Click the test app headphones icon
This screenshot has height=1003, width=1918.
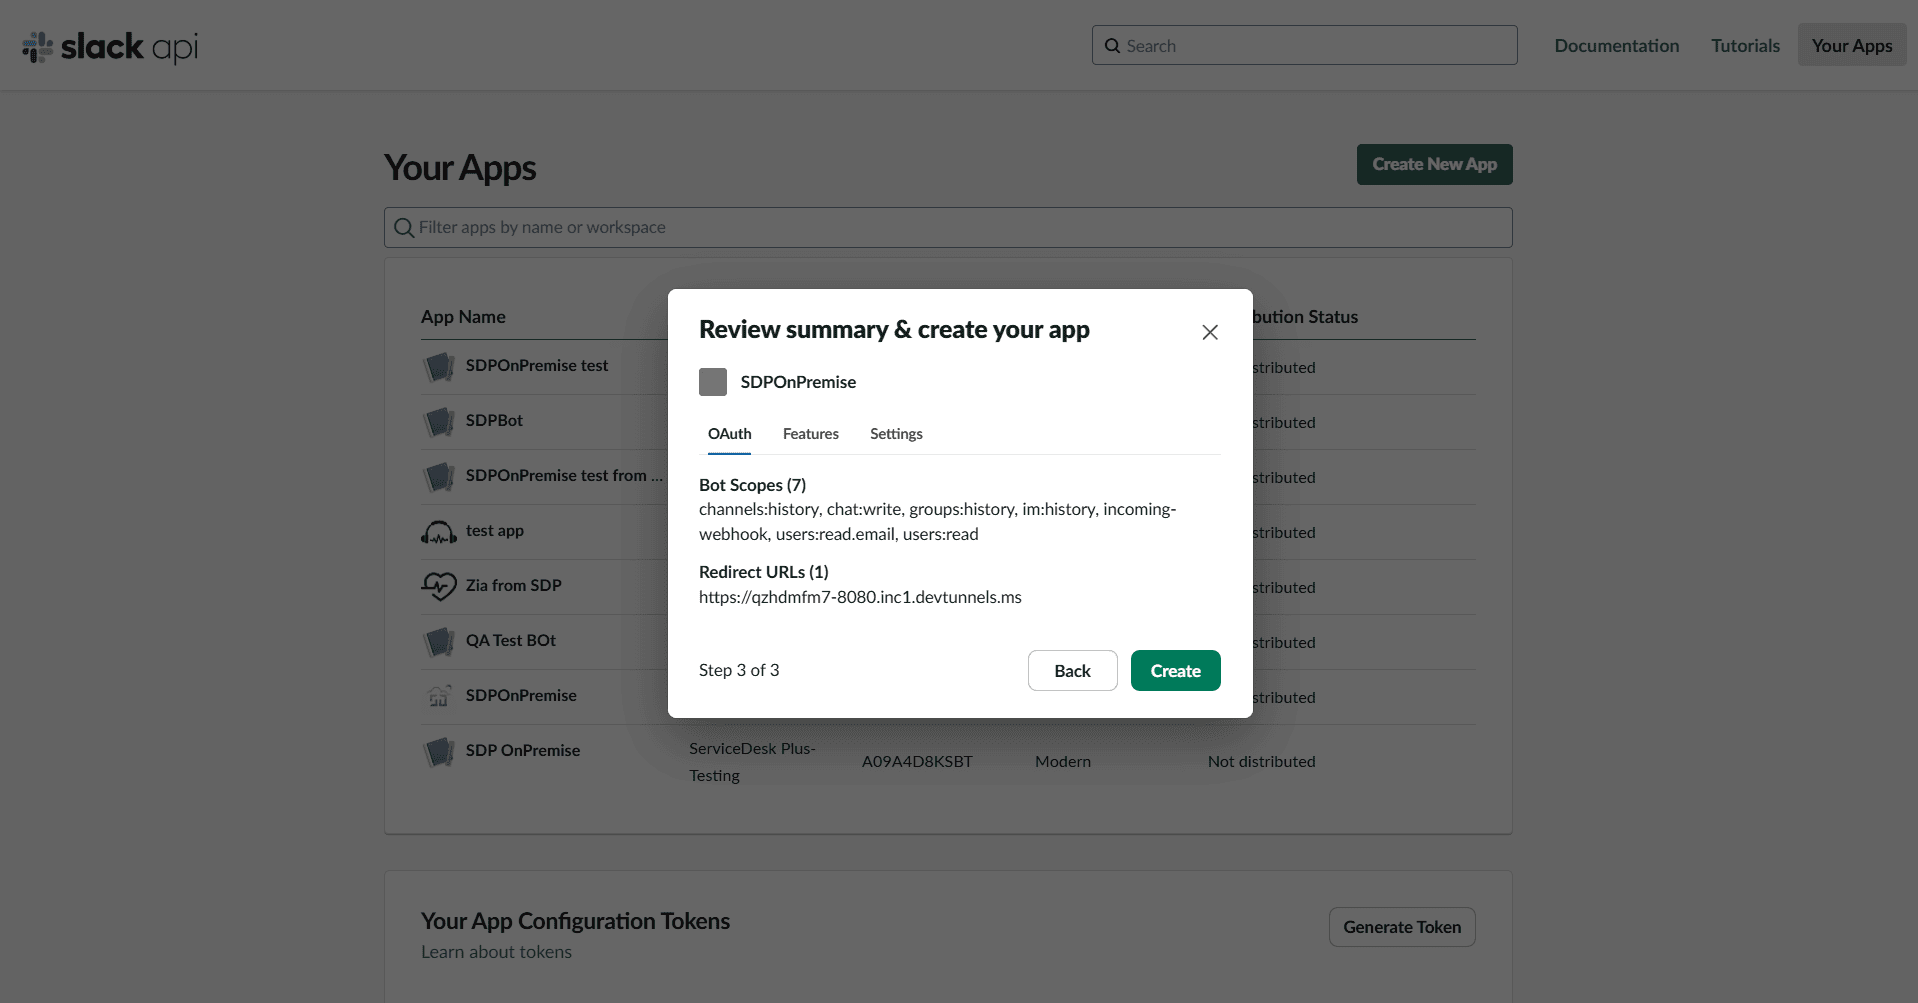[x=438, y=532]
